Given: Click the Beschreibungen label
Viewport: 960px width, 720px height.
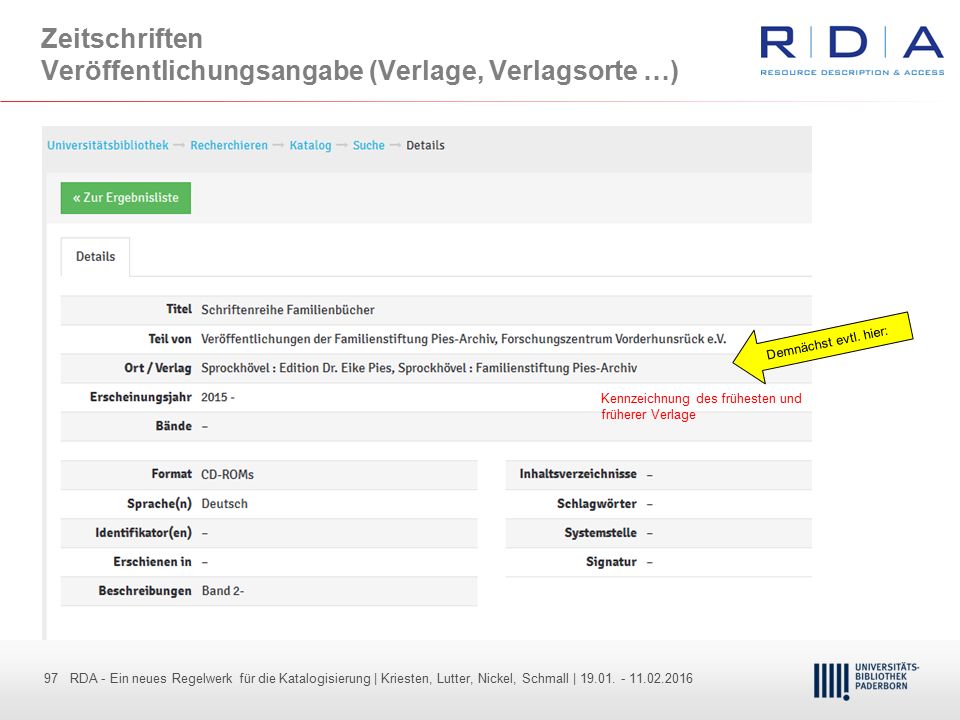Looking at the screenshot, I should point(145,591).
